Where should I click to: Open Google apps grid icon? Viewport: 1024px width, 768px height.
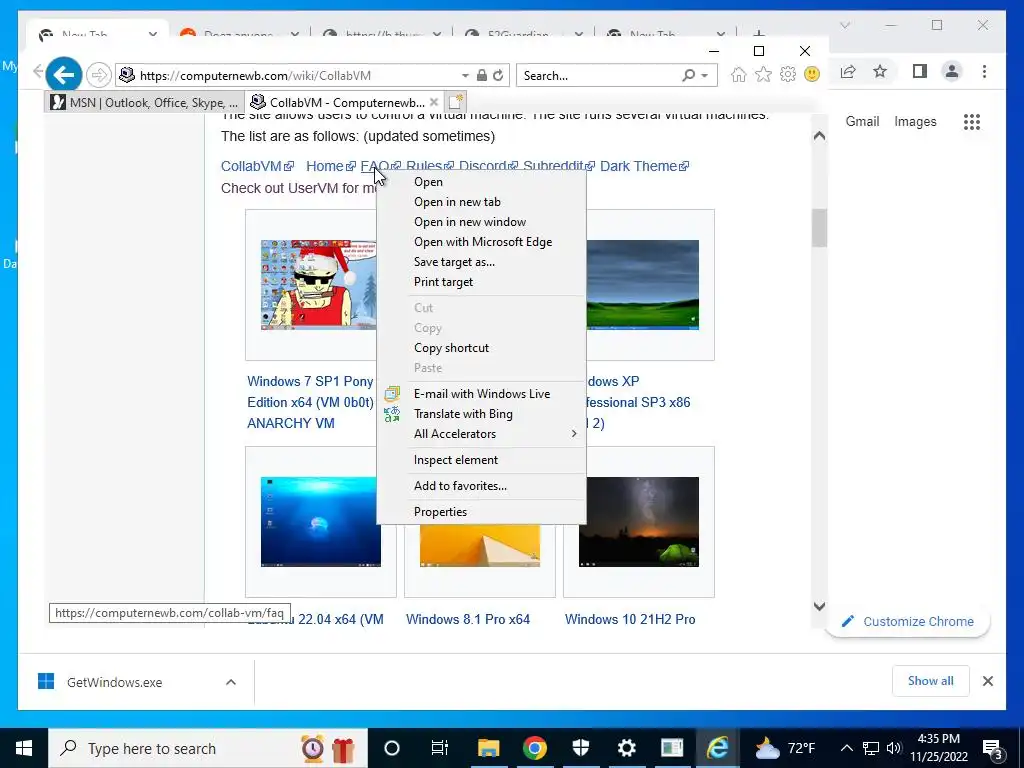[972, 121]
